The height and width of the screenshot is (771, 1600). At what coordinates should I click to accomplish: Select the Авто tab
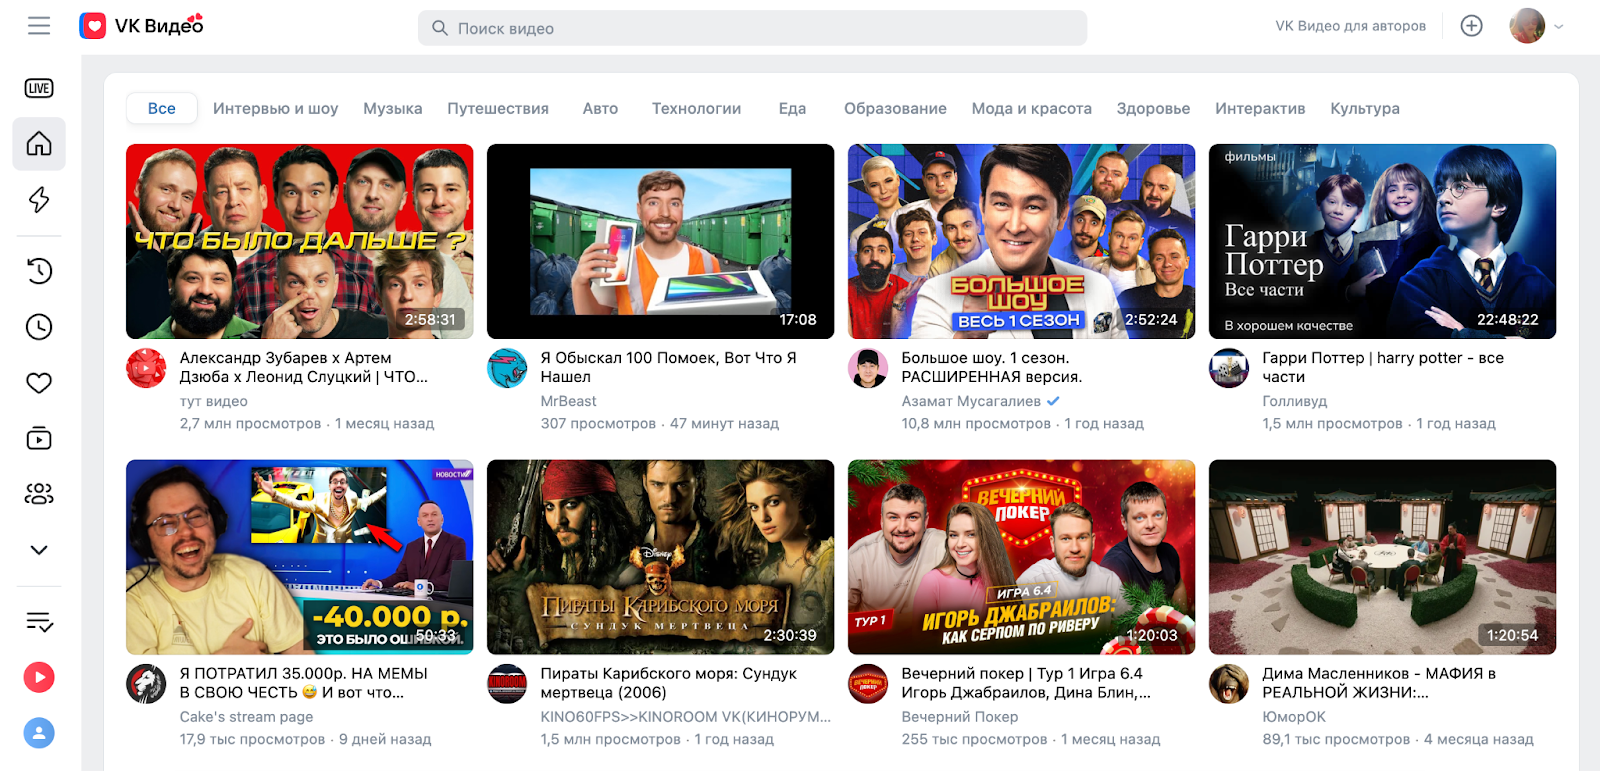(x=600, y=108)
